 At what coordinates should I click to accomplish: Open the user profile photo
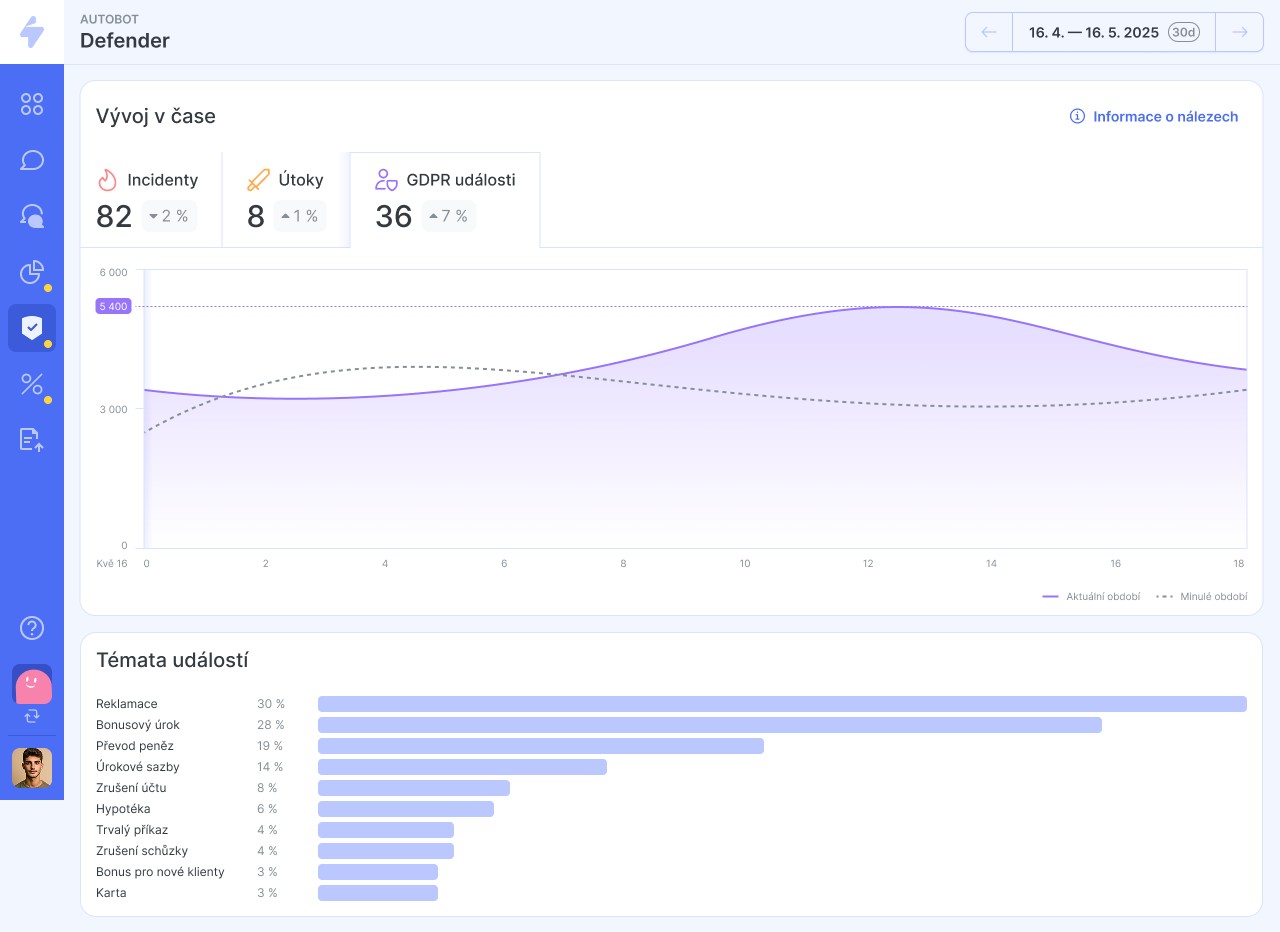point(32,768)
